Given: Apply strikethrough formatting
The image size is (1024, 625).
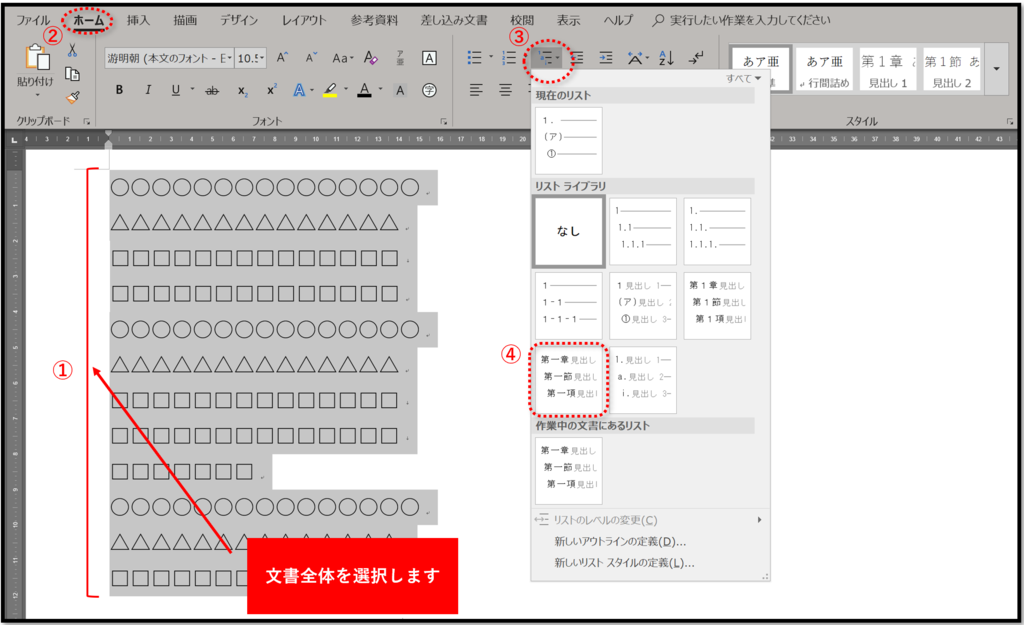Looking at the screenshot, I should 210,88.
